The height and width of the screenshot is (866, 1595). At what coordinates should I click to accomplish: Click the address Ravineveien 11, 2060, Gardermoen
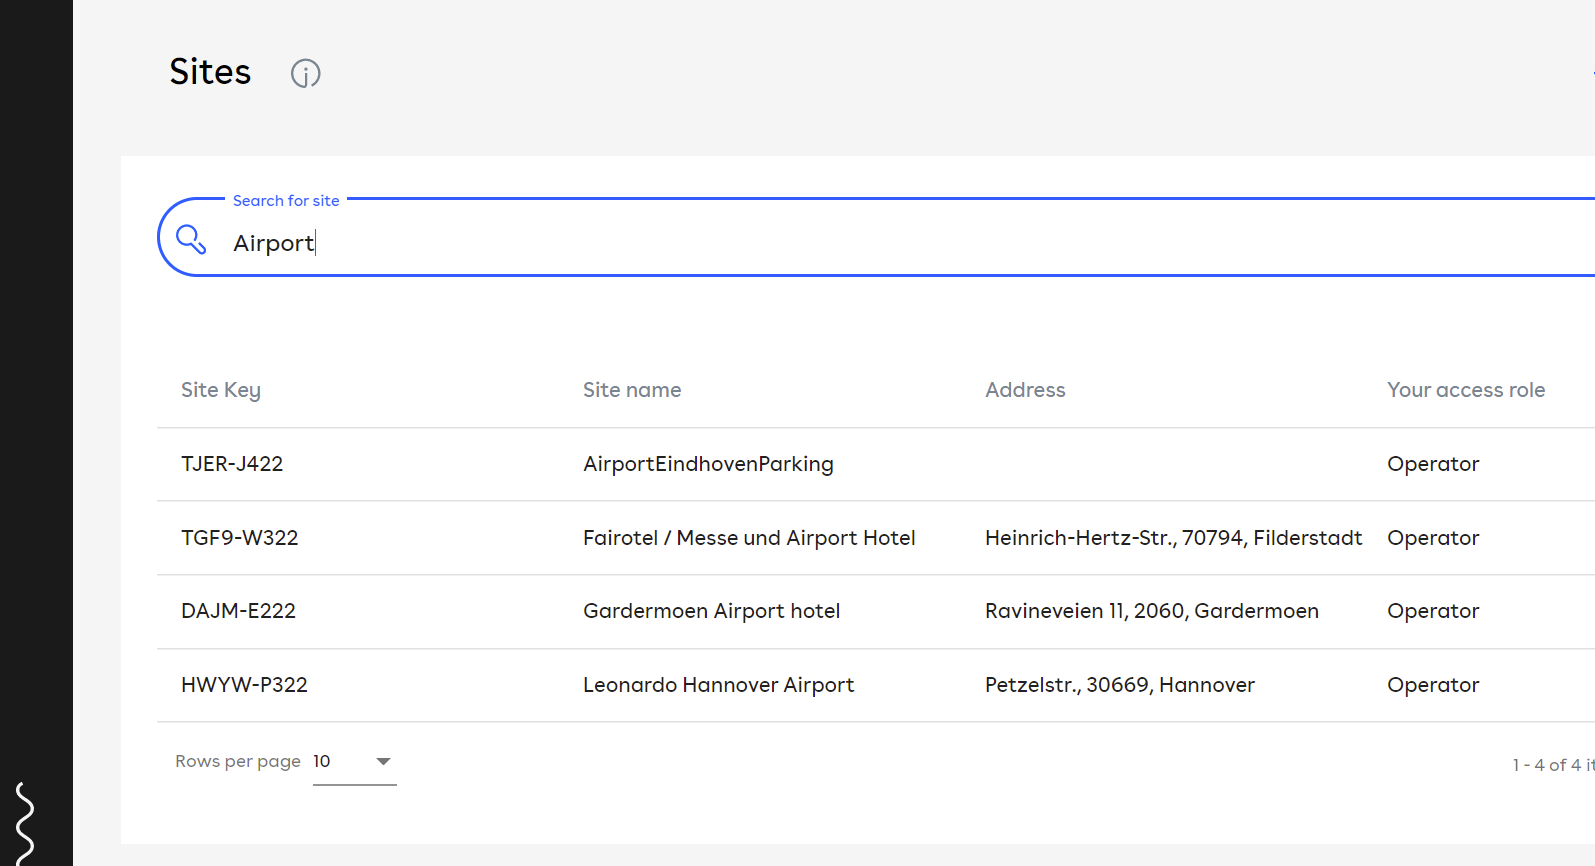[1152, 611]
